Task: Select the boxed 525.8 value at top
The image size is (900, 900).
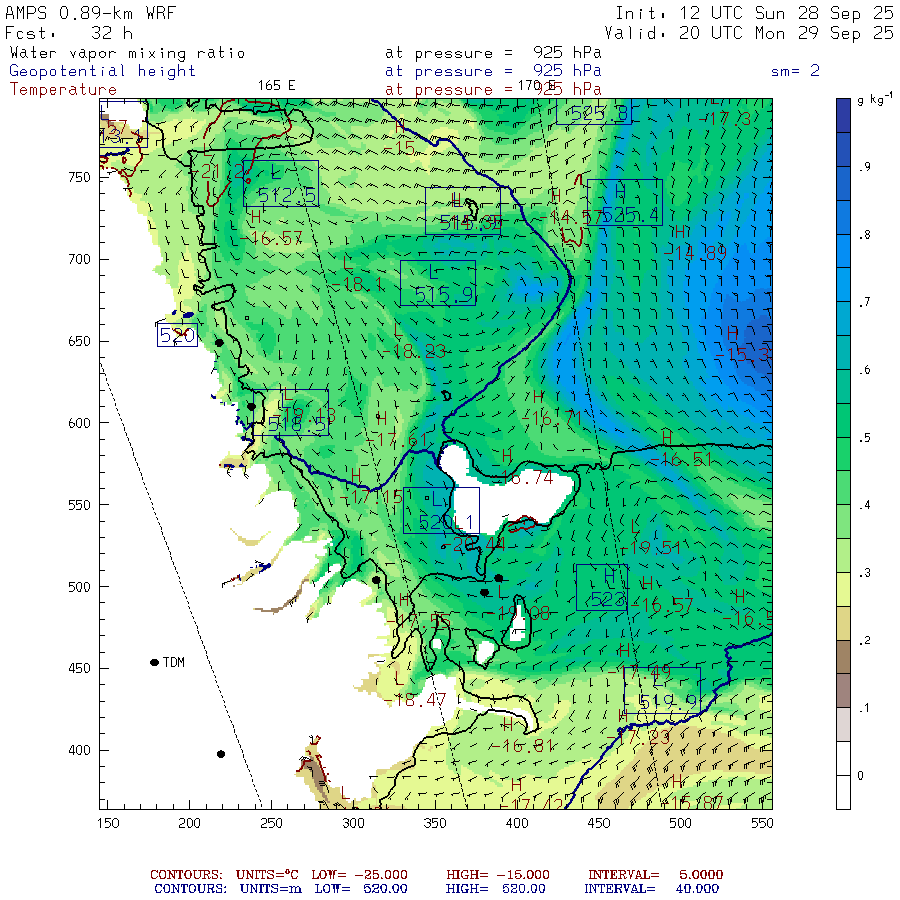Action: [593, 112]
